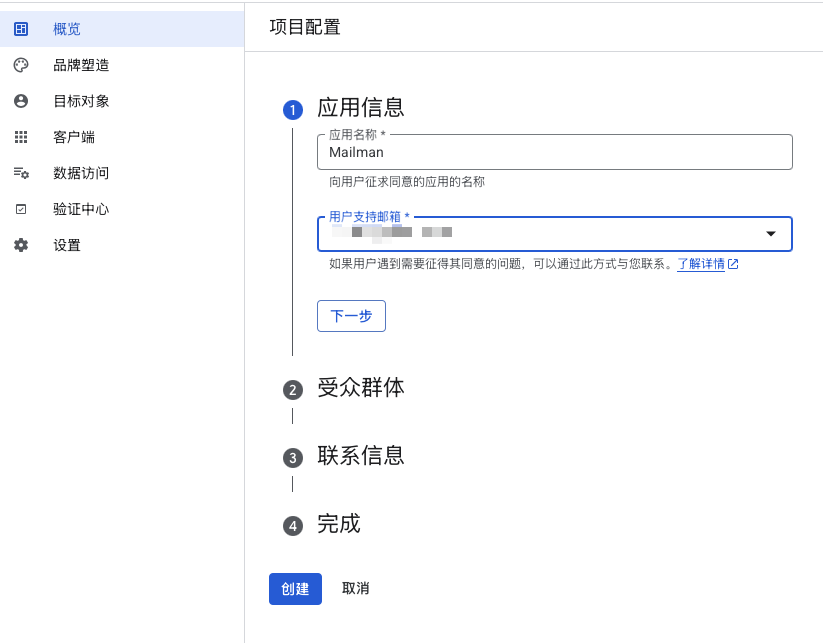The width and height of the screenshot is (823, 643).
Task: Open the 了解详情 link
Action: pos(701,264)
